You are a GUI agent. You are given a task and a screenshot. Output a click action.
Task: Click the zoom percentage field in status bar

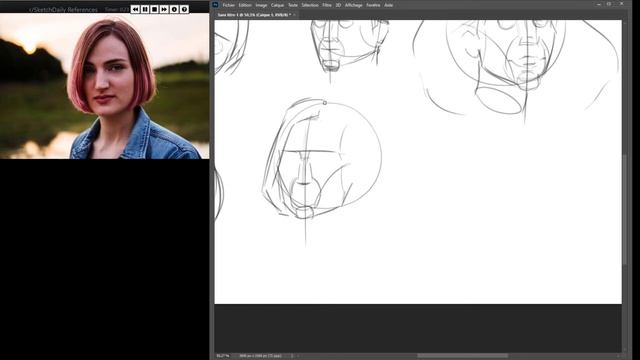point(223,356)
